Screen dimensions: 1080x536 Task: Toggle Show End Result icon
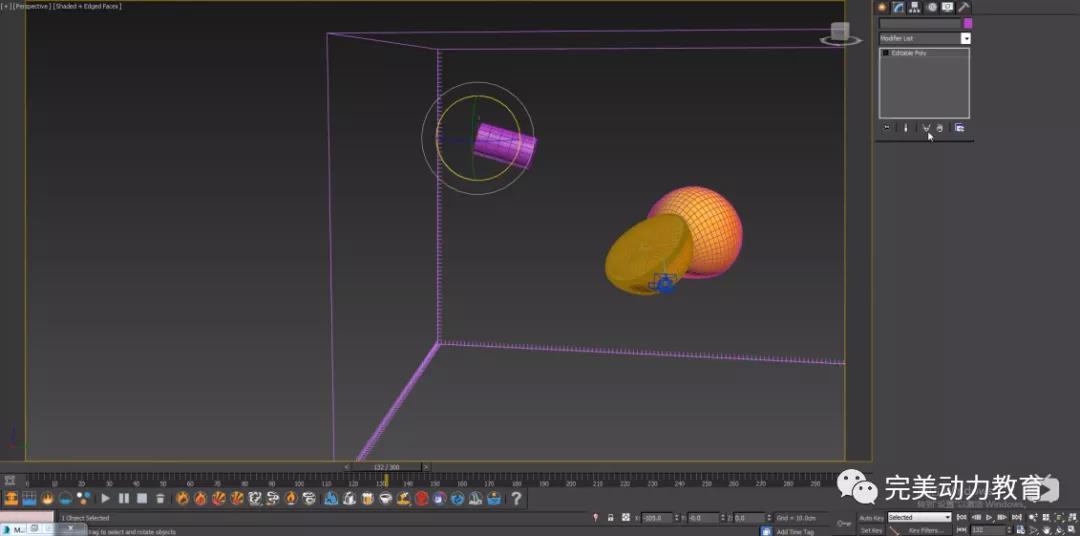906,128
